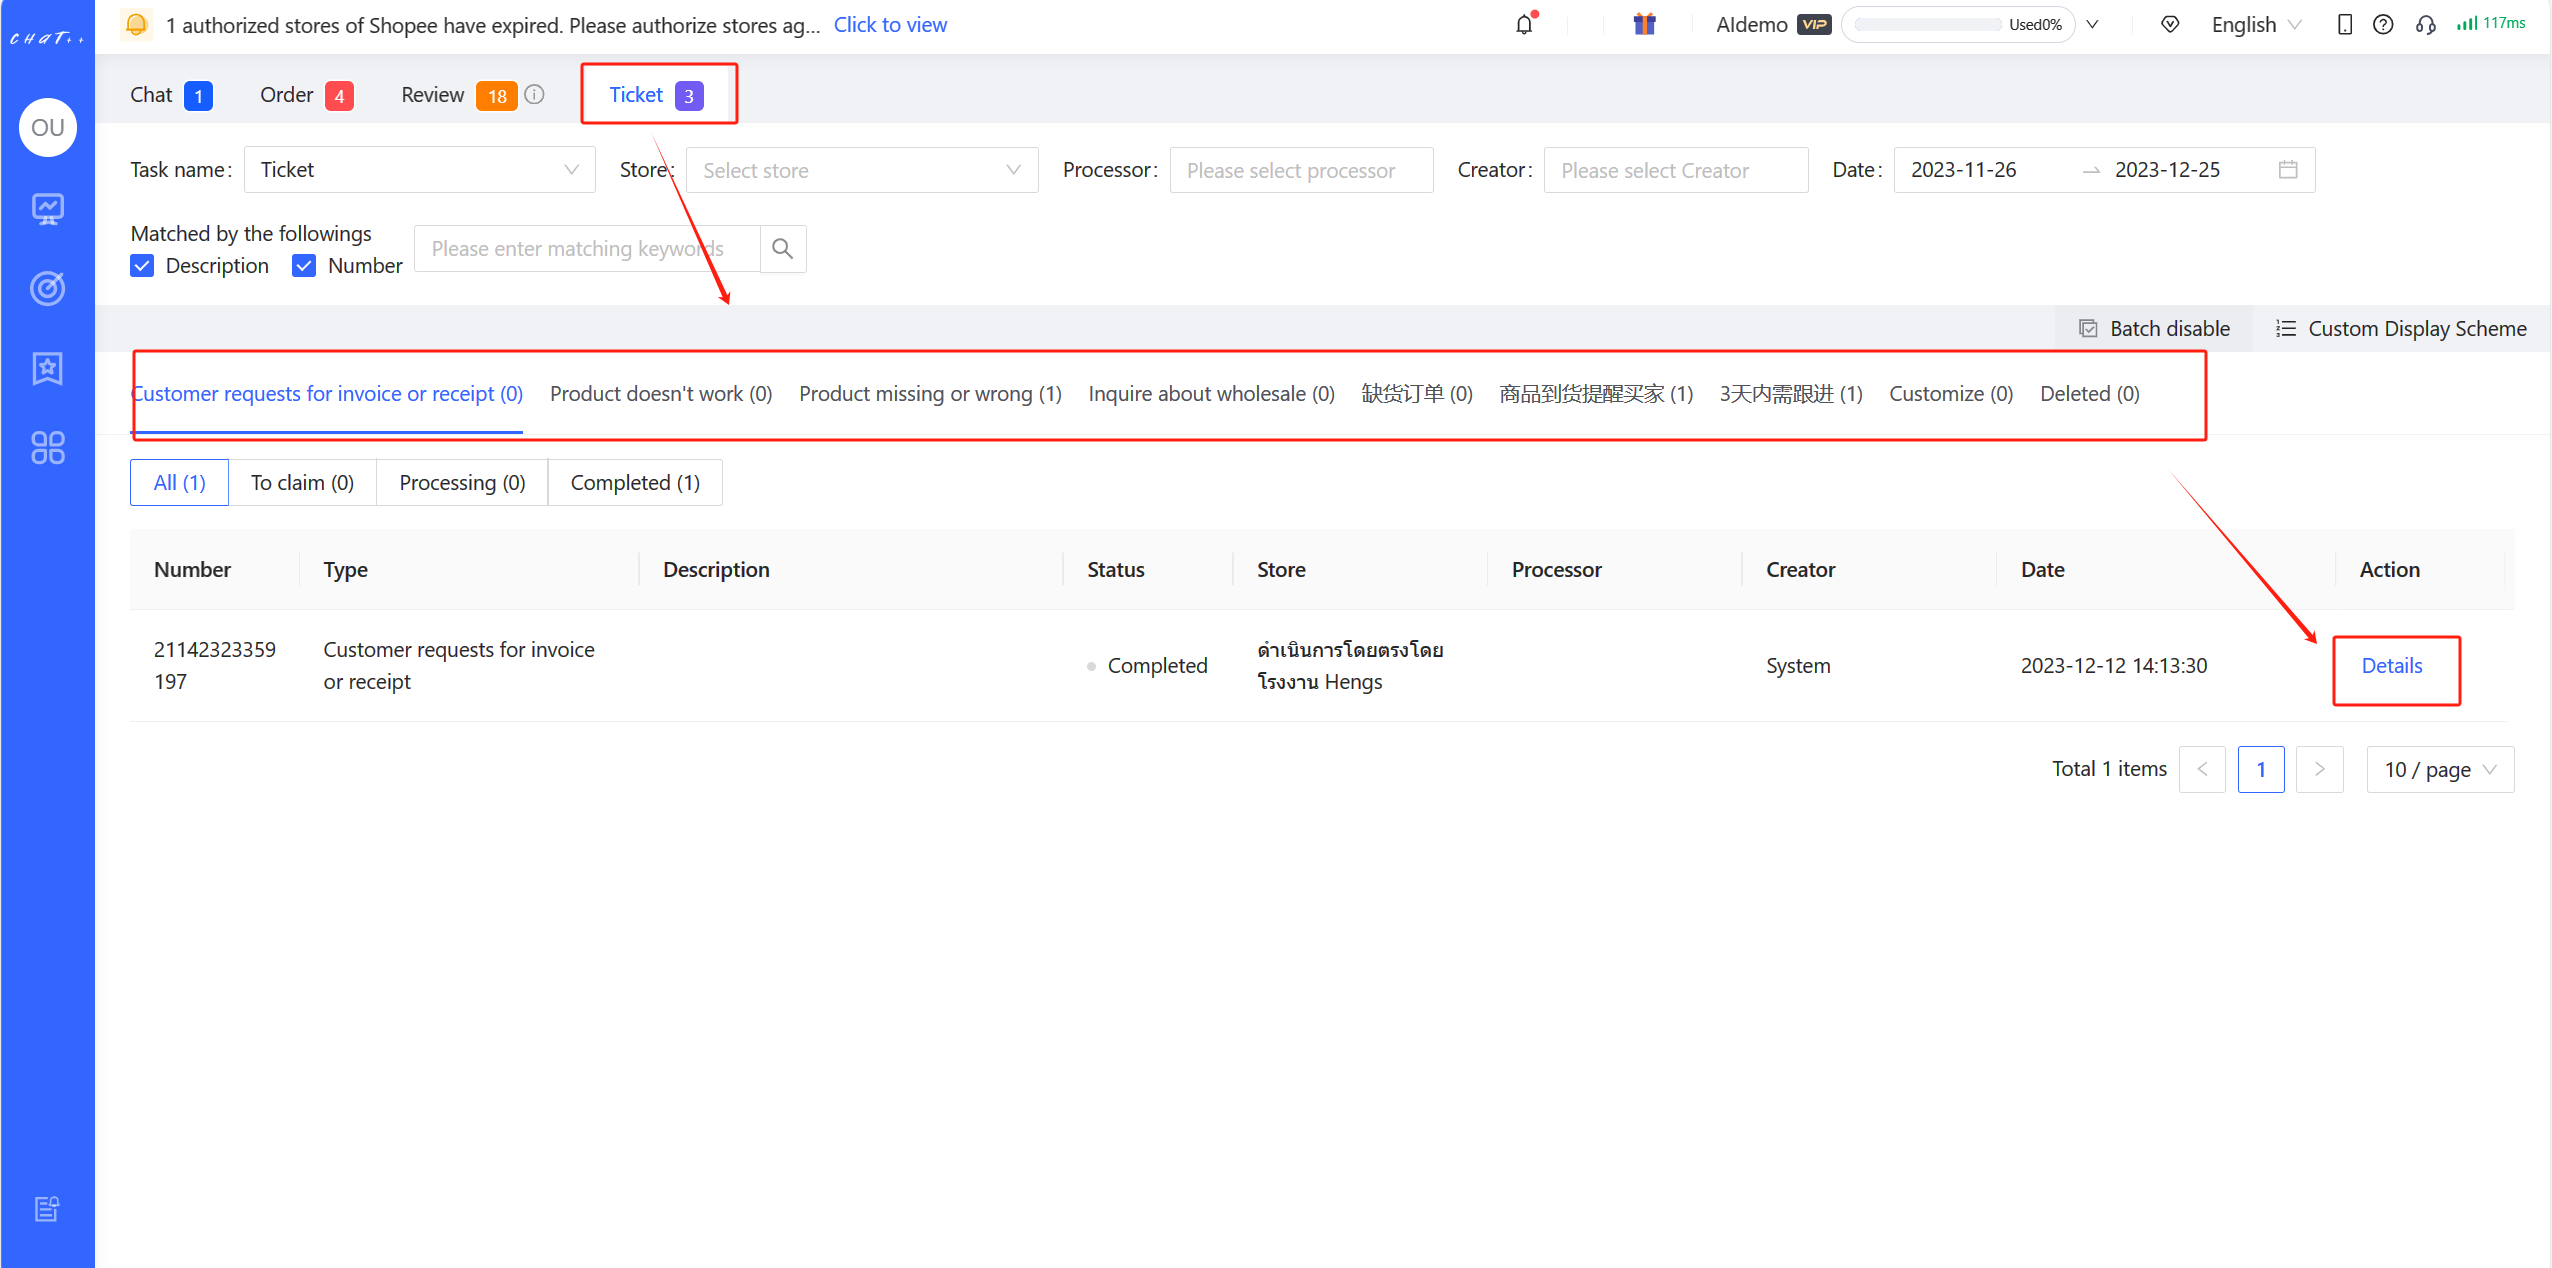Toggle the Description checkbox
Image resolution: width=2552 pixels, height=1268 pixels.
click(142, 266)
